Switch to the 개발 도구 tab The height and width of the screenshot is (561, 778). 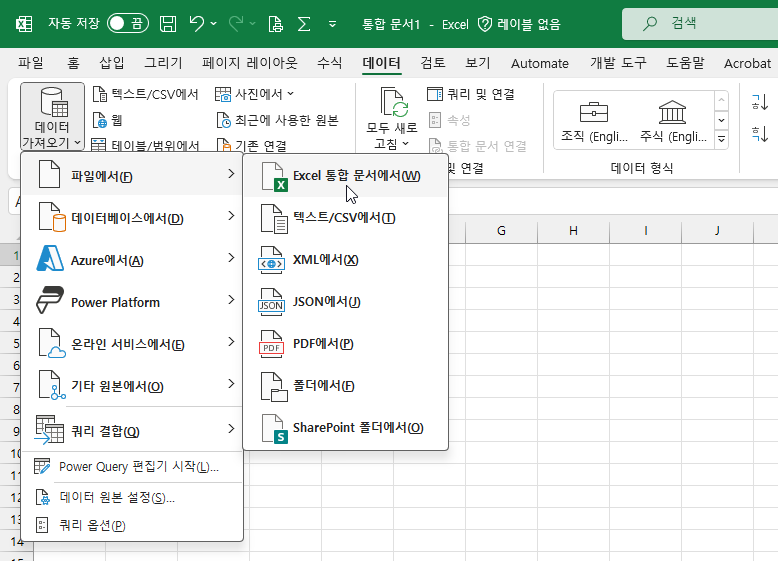[x=618, y=63]
